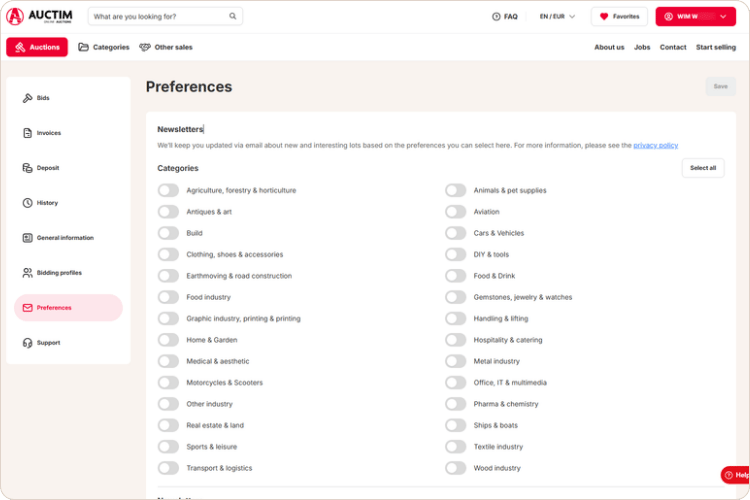750x500 pixels.
Task: Switch on DIY & tools
Action: tap(455, 254)
